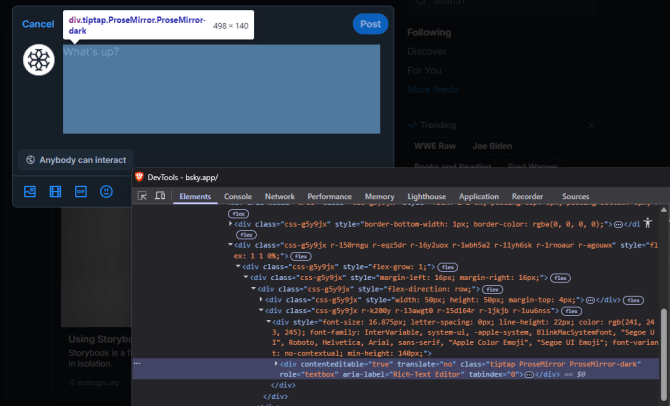Screen dimensions: 670x406
Task: Select the Following feed link
Action: [429, 32]
